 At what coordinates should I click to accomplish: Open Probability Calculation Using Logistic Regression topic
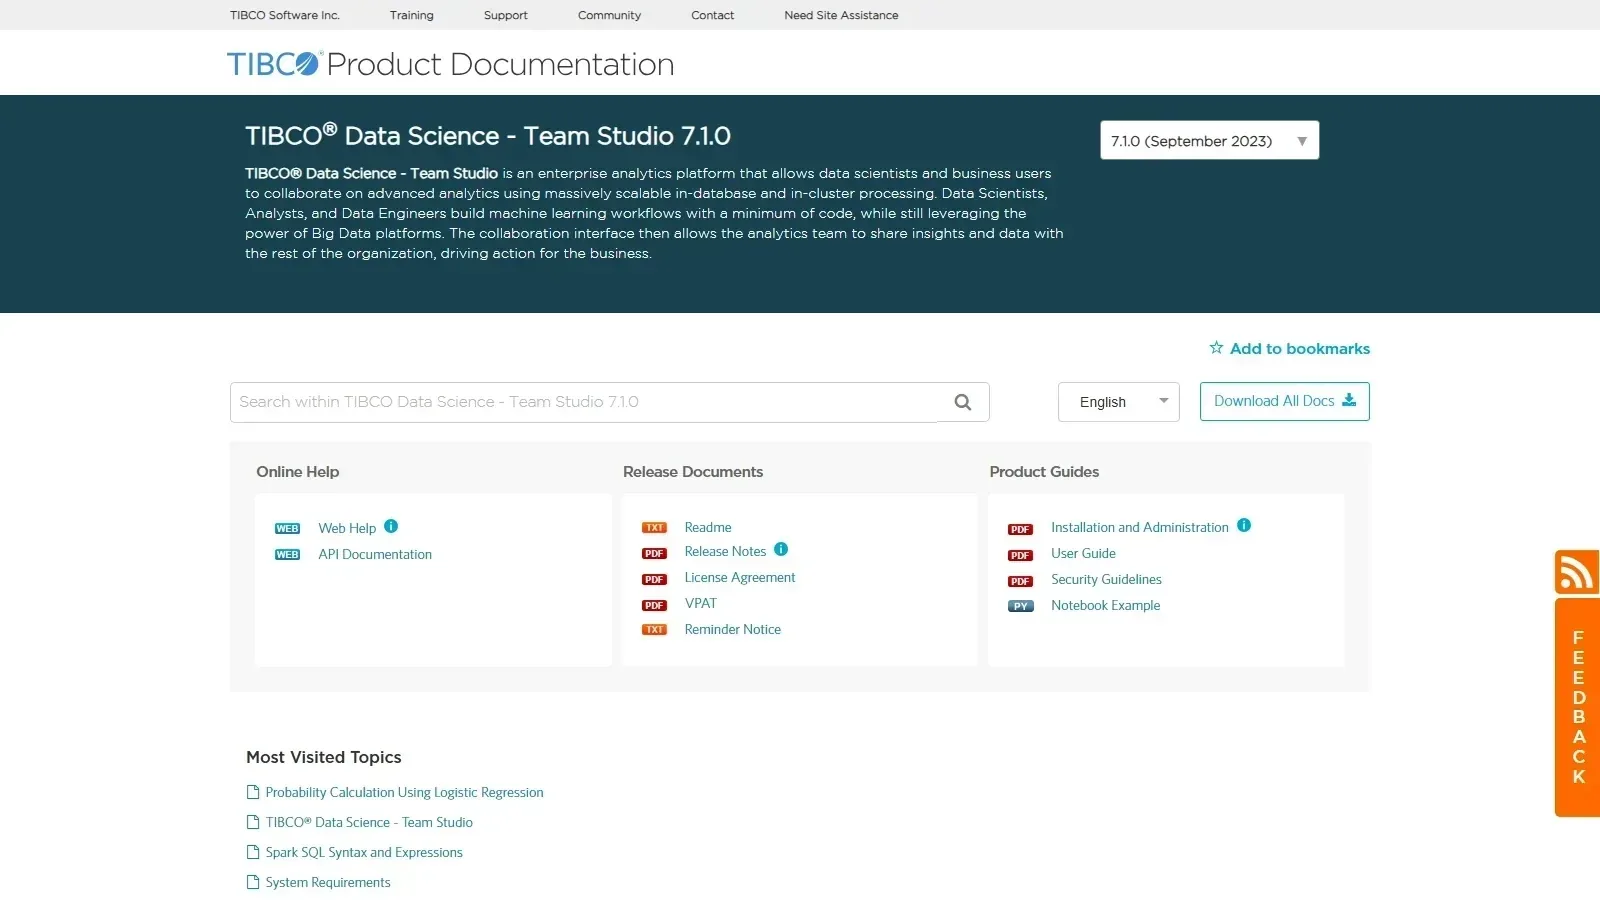click(404, 792)
